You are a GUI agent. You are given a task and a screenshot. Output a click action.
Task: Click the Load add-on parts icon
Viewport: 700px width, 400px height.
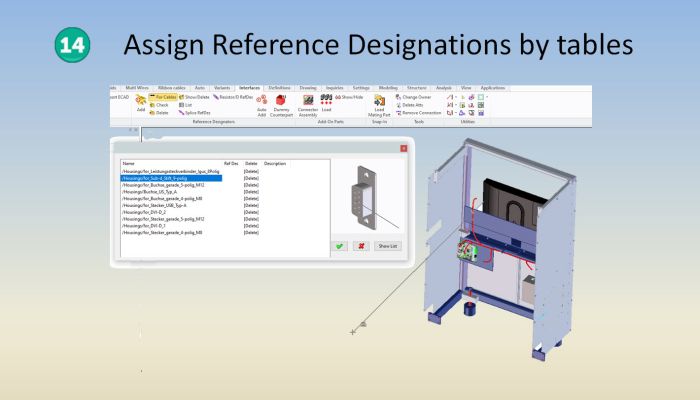pyautogui.click(x=326, y=103)
